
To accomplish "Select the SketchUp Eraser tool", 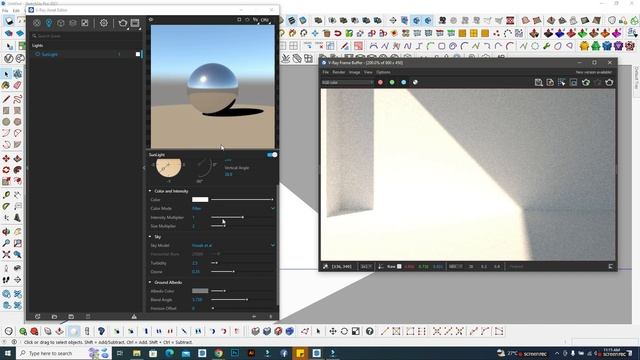I will [x=18, y=85].
